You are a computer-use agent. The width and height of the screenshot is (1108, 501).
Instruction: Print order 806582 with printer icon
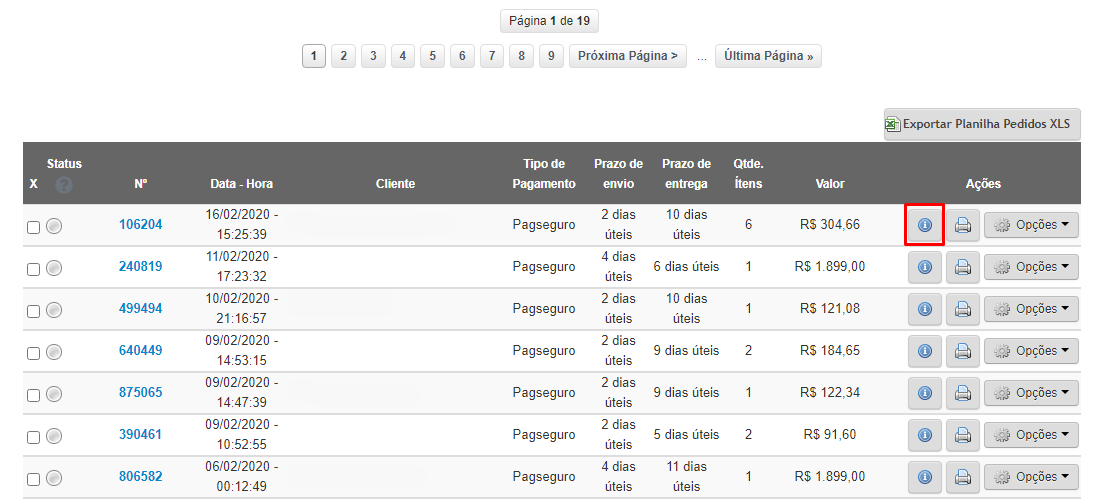[962, 478]
